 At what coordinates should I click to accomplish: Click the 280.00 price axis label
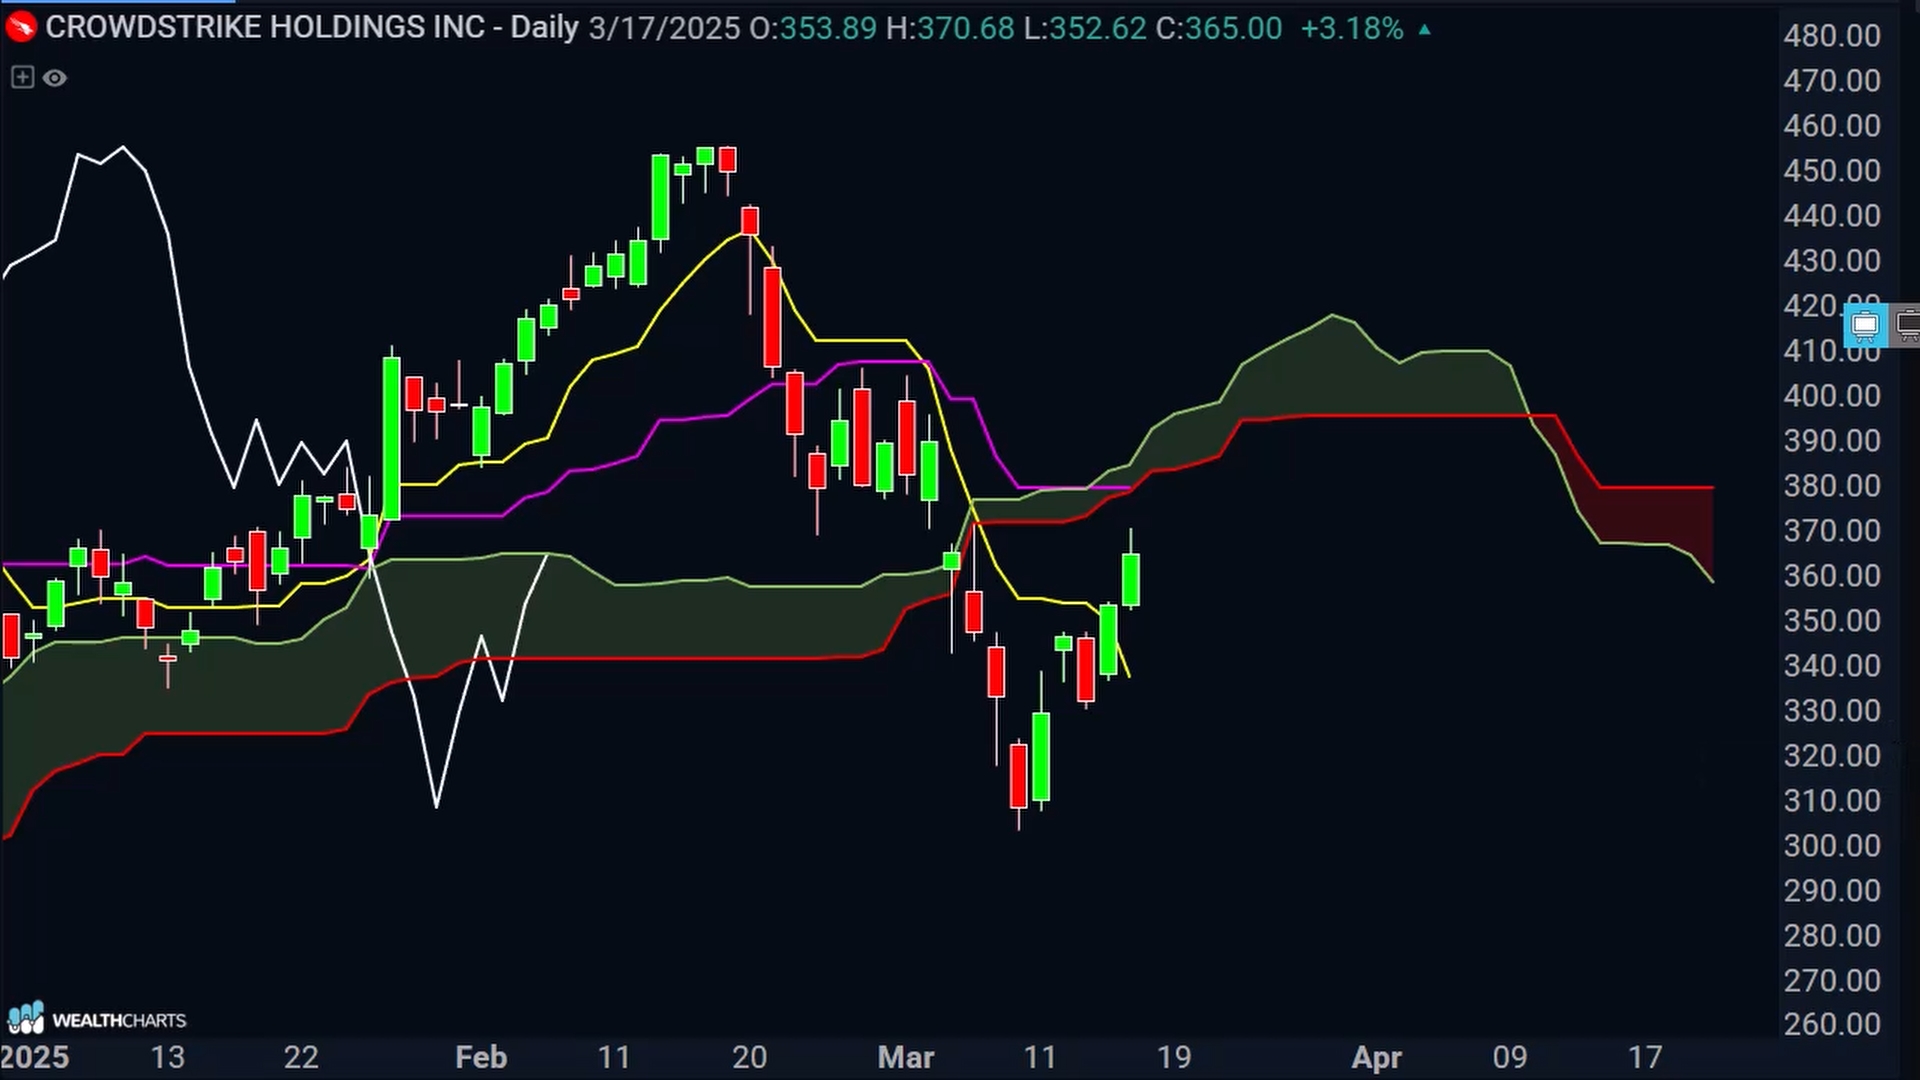point(1832,936)
